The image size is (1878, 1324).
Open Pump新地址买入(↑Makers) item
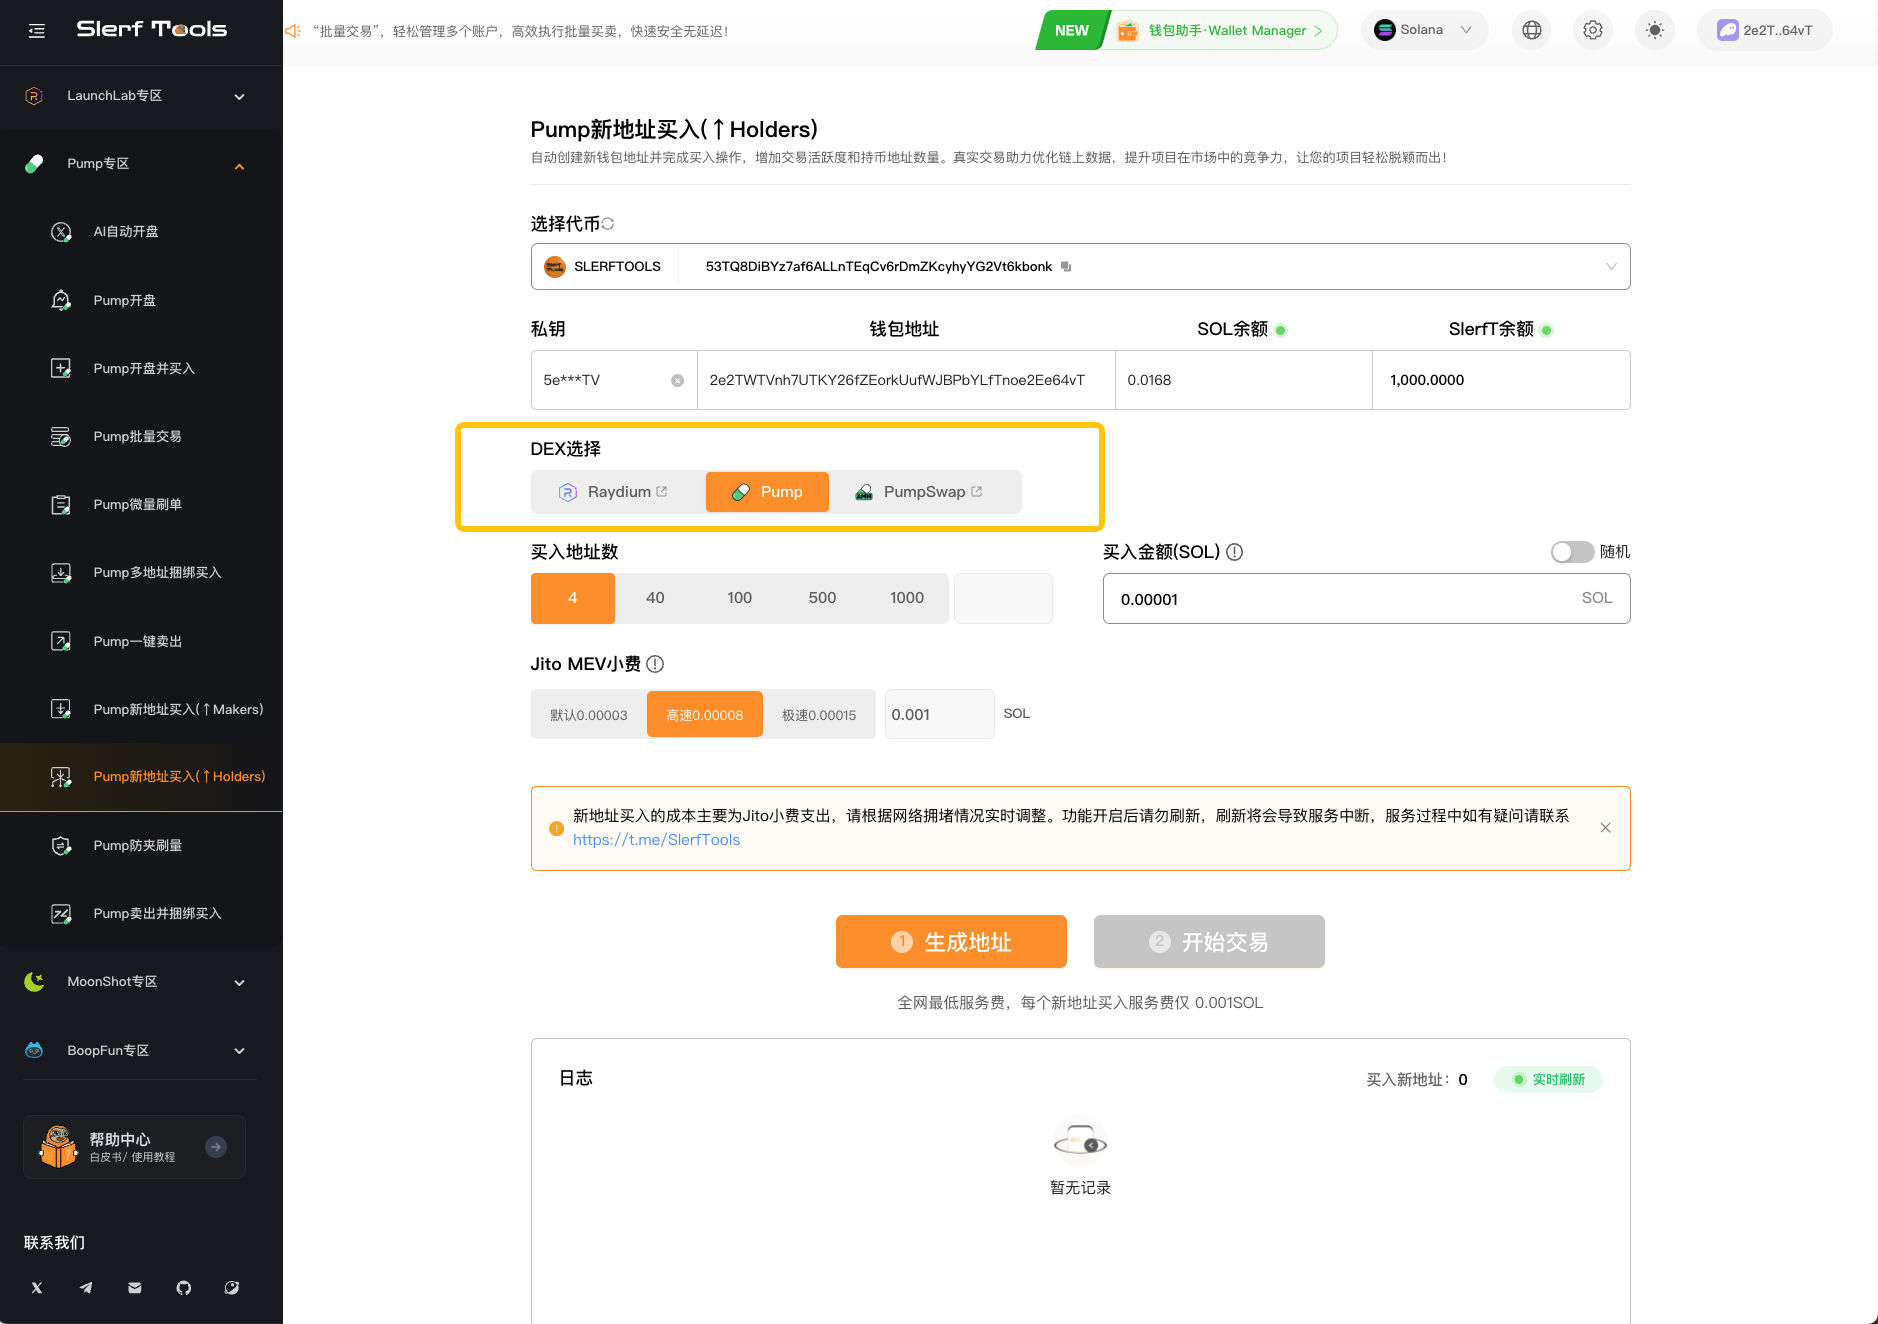point(141,709)
